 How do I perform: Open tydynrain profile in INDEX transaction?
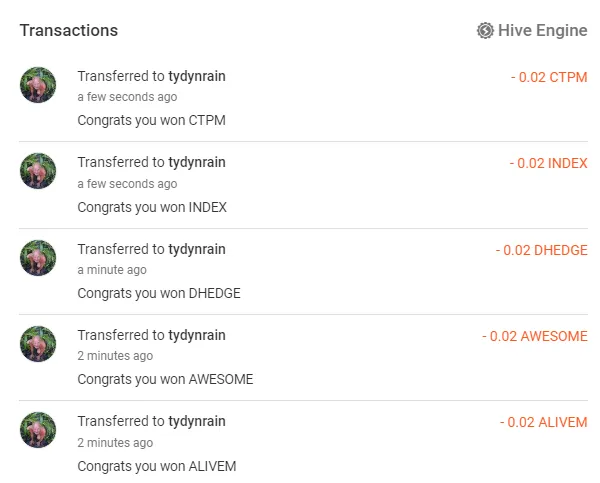tap(197, 162)
